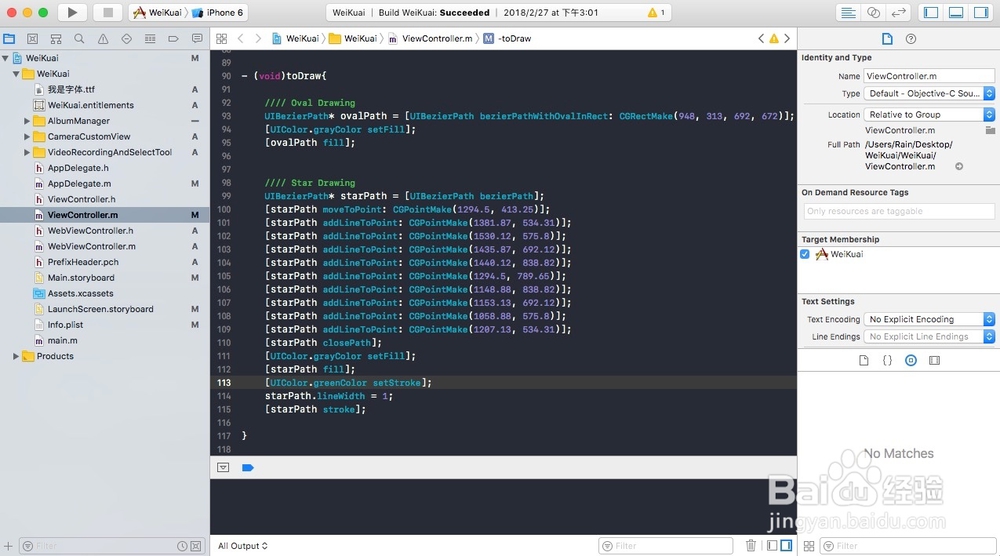The width and height of the screenshot is (1000, 556).
Task: Reveal full path in Finder arrow
Action: 959,166
